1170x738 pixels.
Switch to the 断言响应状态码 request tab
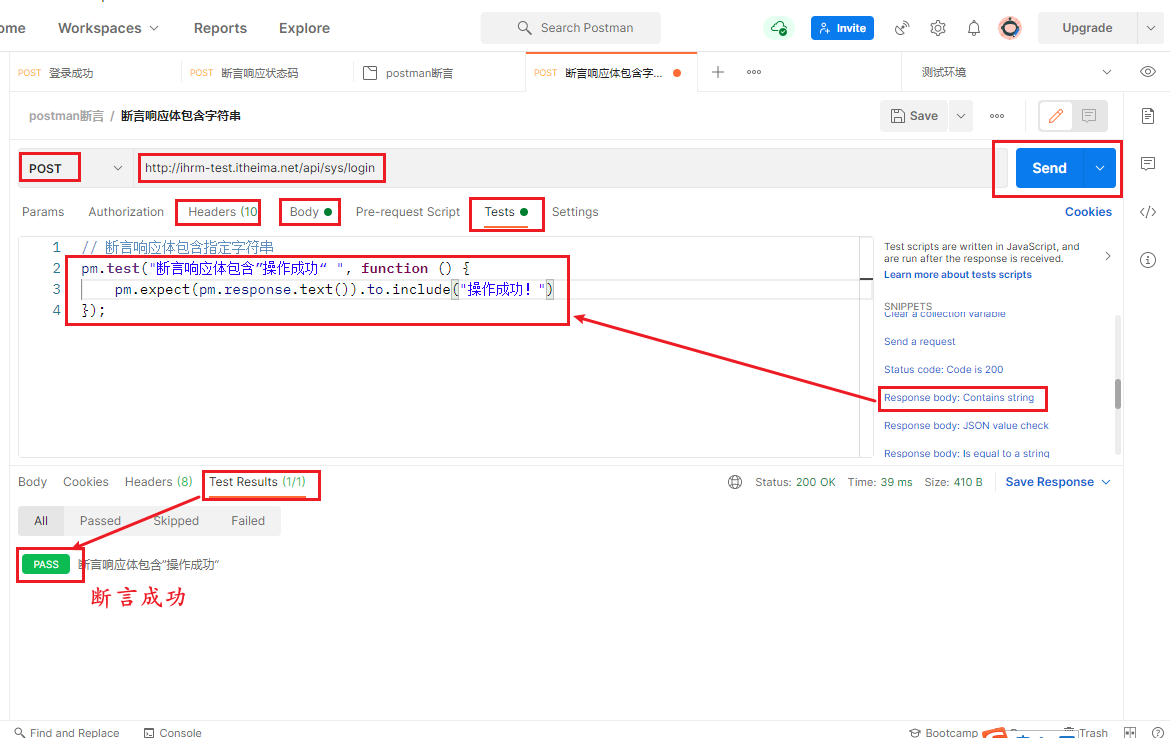(245, 72)
